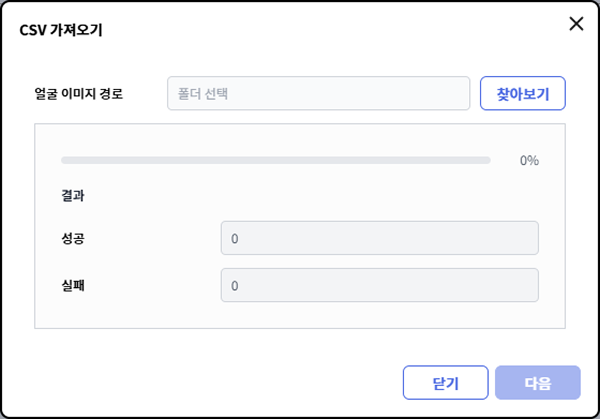Click the CSV 가져오기 dialog title
The height and width of the screenshot is (419, 600).
(x=61, y=30)
